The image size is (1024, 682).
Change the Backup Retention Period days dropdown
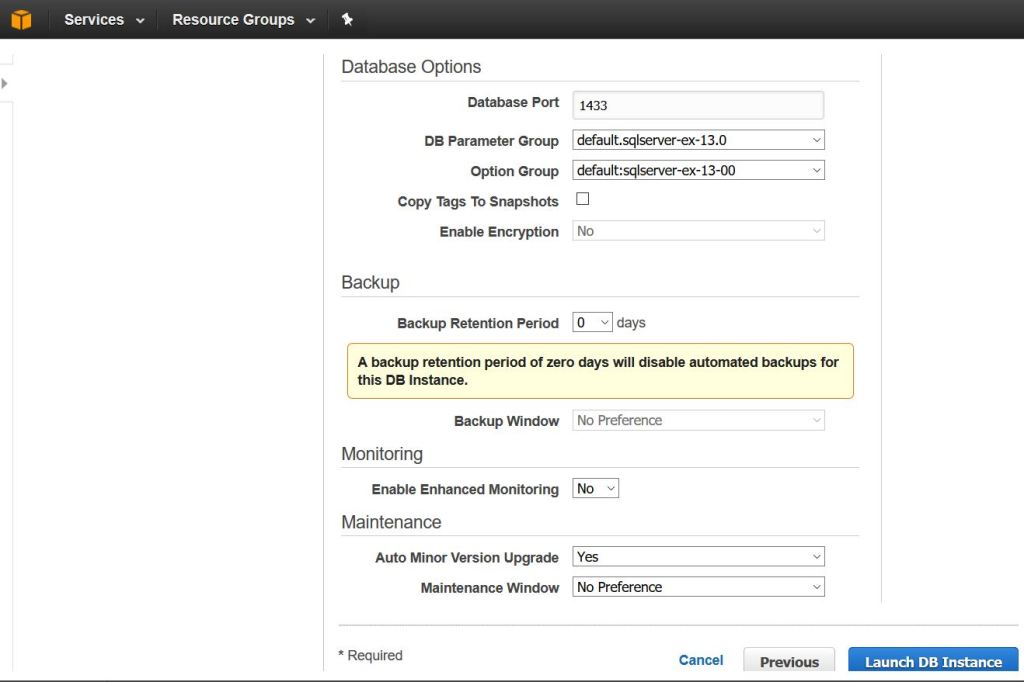click(x=593, y=322)
